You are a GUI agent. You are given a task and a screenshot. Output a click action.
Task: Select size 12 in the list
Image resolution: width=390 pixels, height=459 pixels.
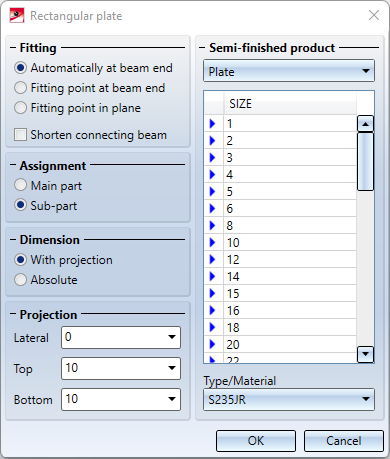[290, 259]
